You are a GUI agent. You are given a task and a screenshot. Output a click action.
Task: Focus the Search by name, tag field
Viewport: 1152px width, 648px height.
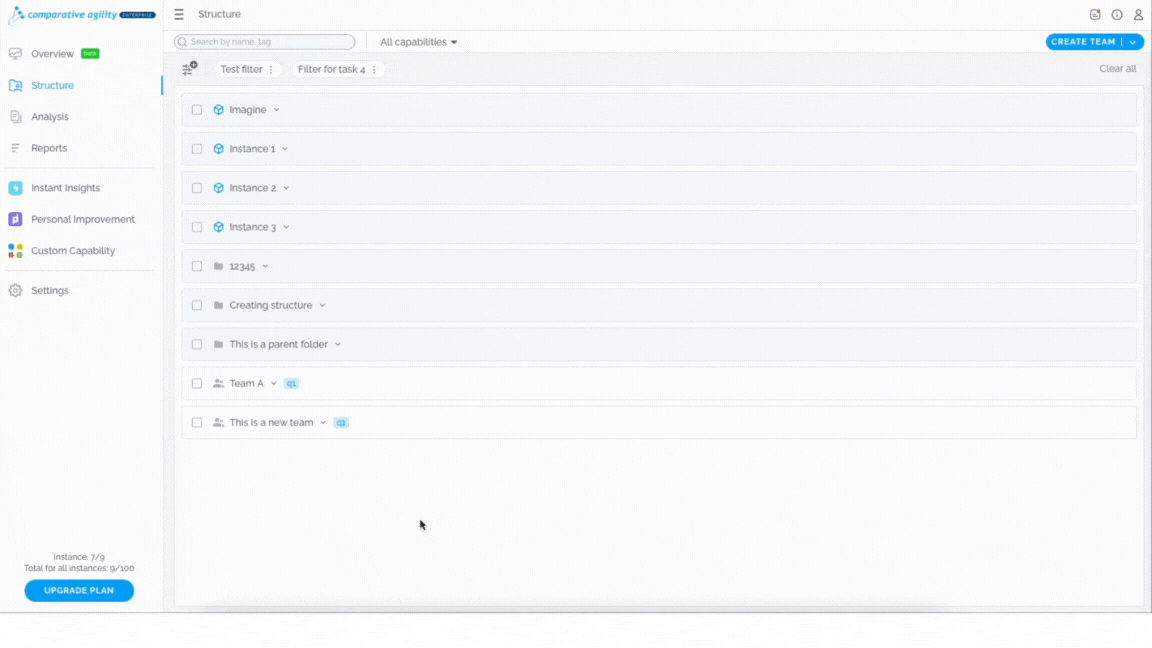coord(264,42)
